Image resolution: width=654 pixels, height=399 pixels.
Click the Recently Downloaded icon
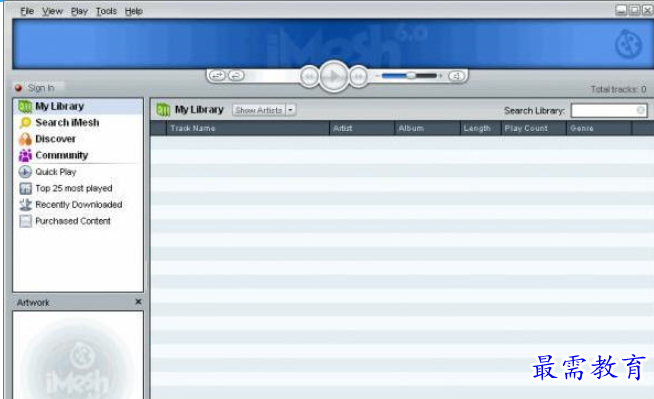pyautogui.click(x=25, y=204)
